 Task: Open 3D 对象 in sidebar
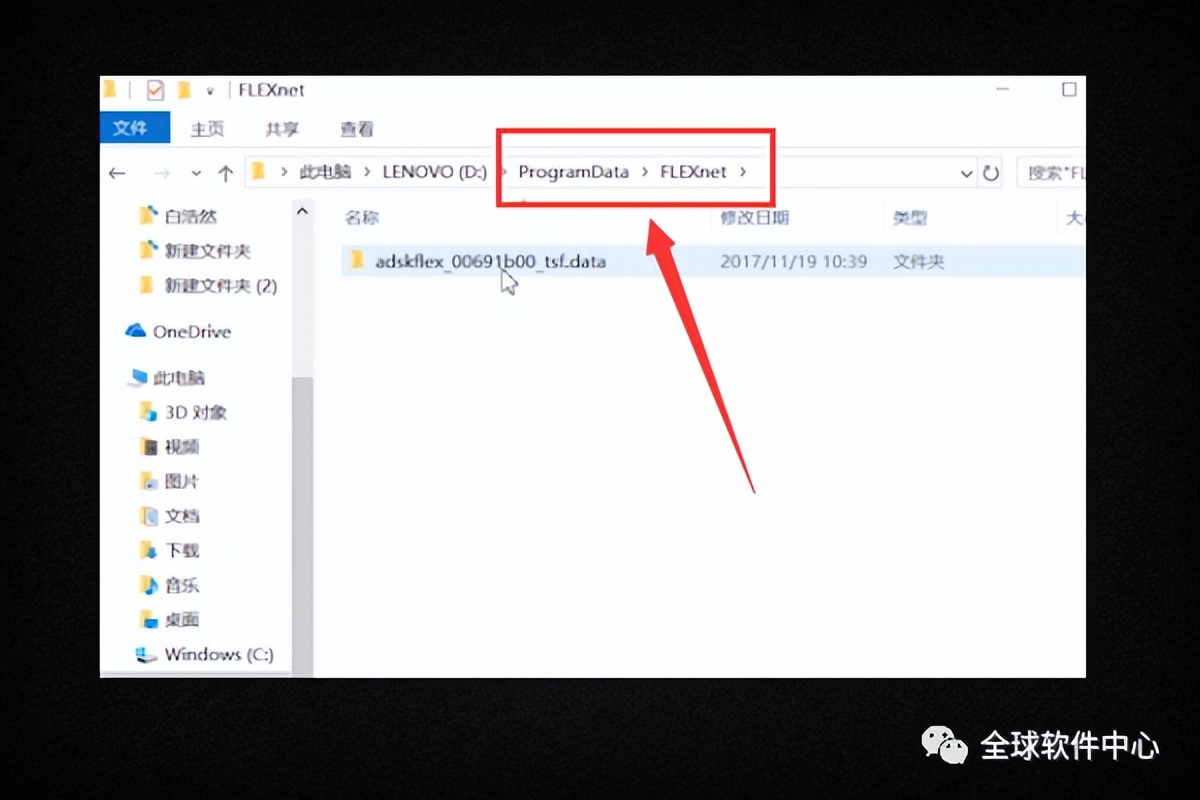(196, 412)
